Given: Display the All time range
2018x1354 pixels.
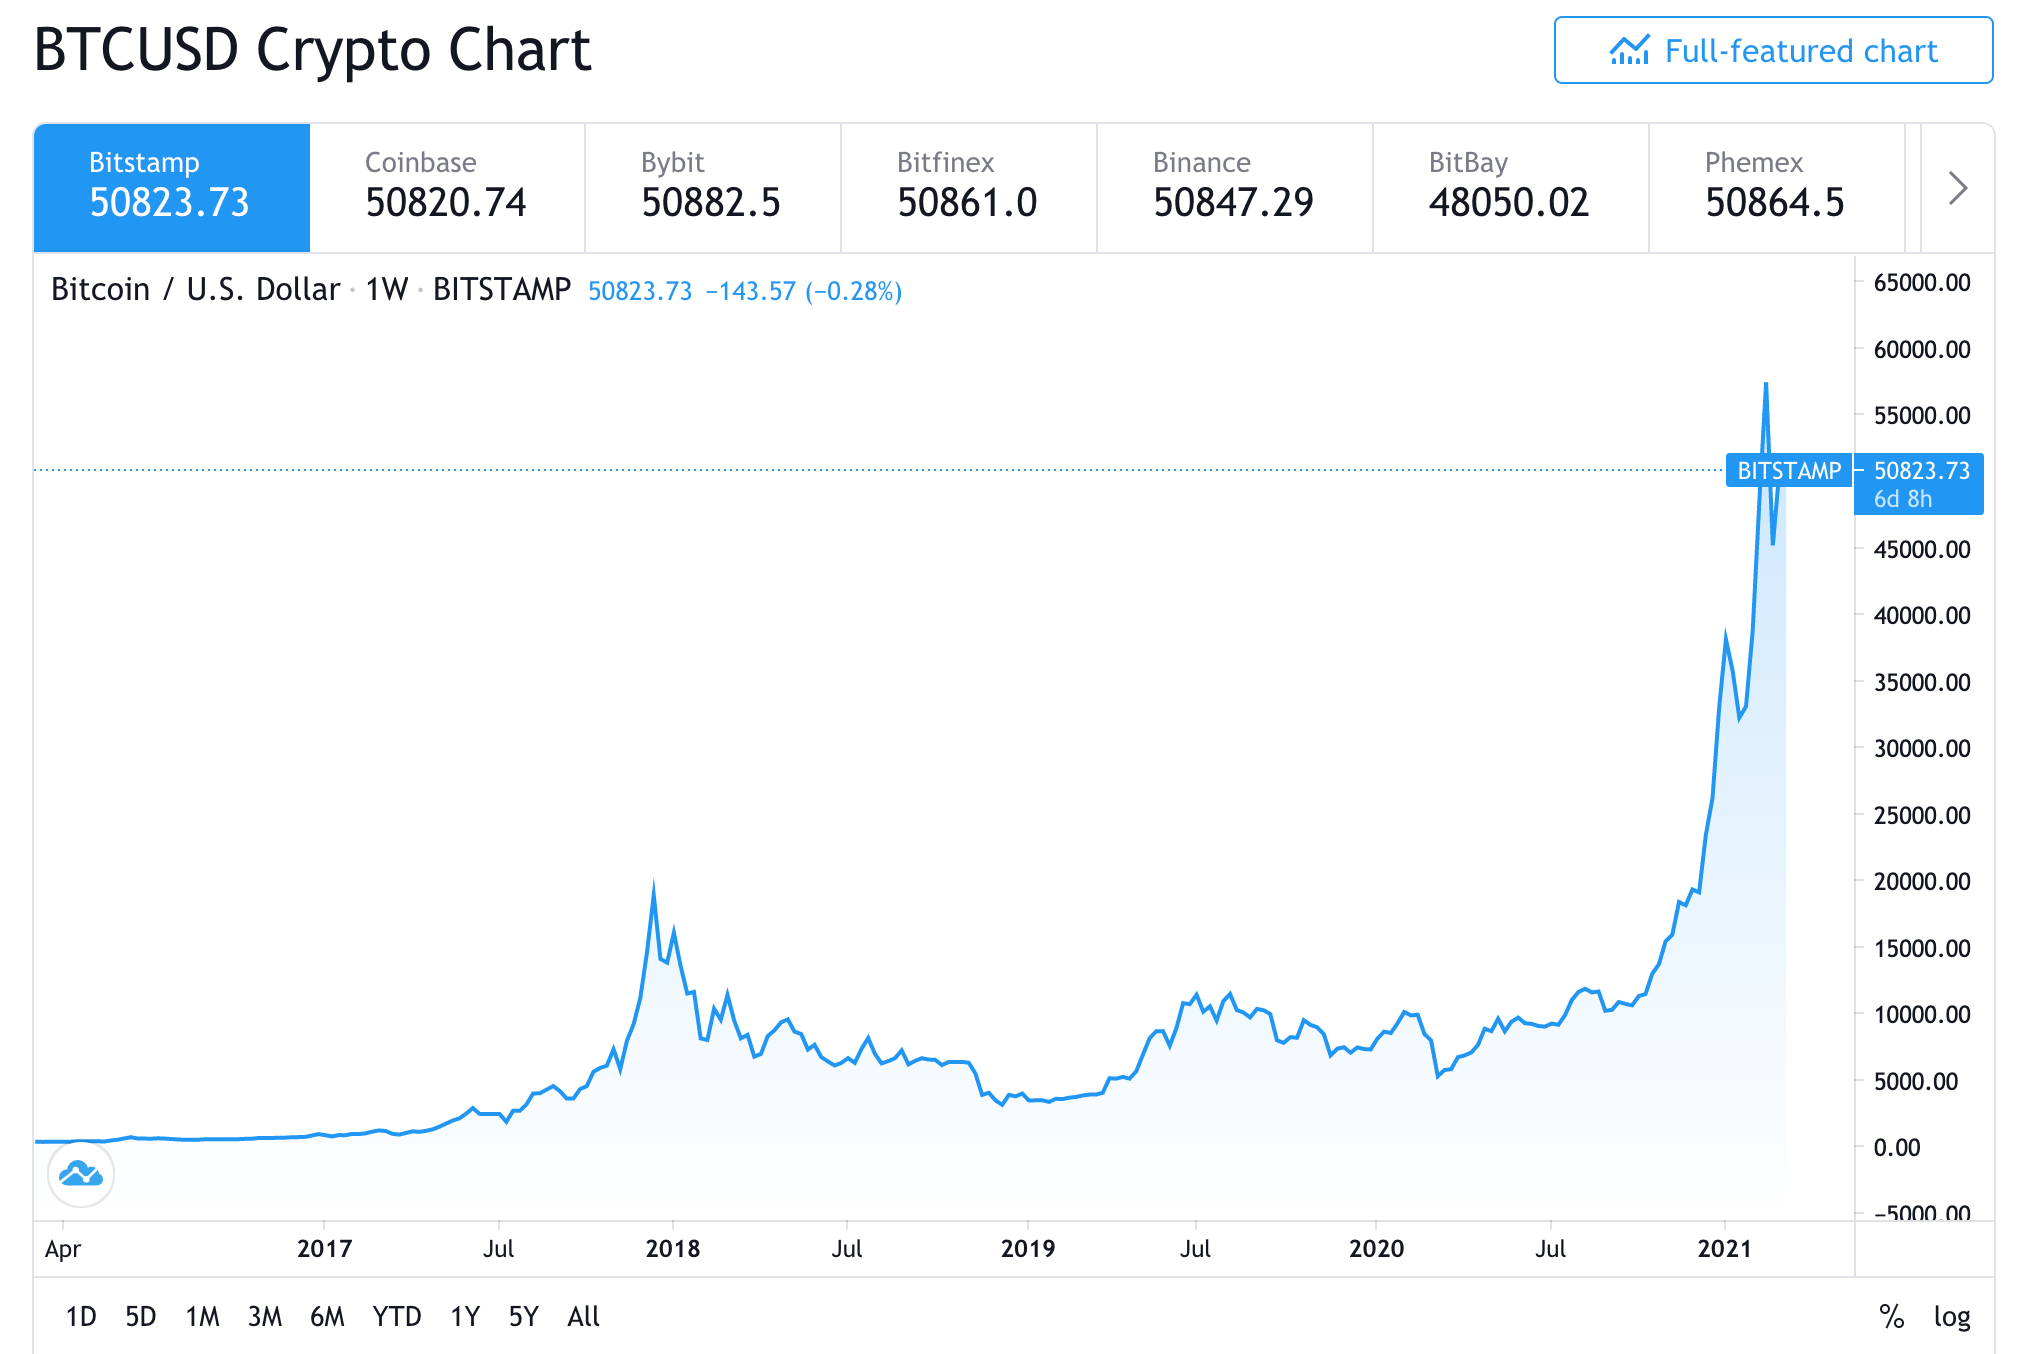Looking at the screenshot, I should pos(584,1316).
